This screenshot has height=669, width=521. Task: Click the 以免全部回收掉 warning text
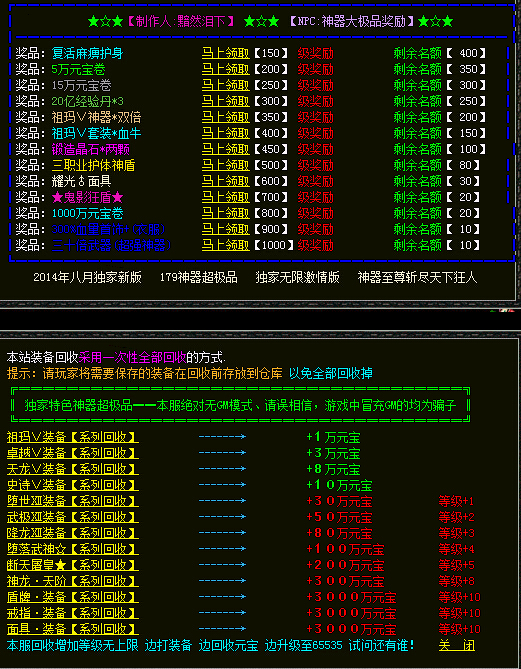coord(331,374)
